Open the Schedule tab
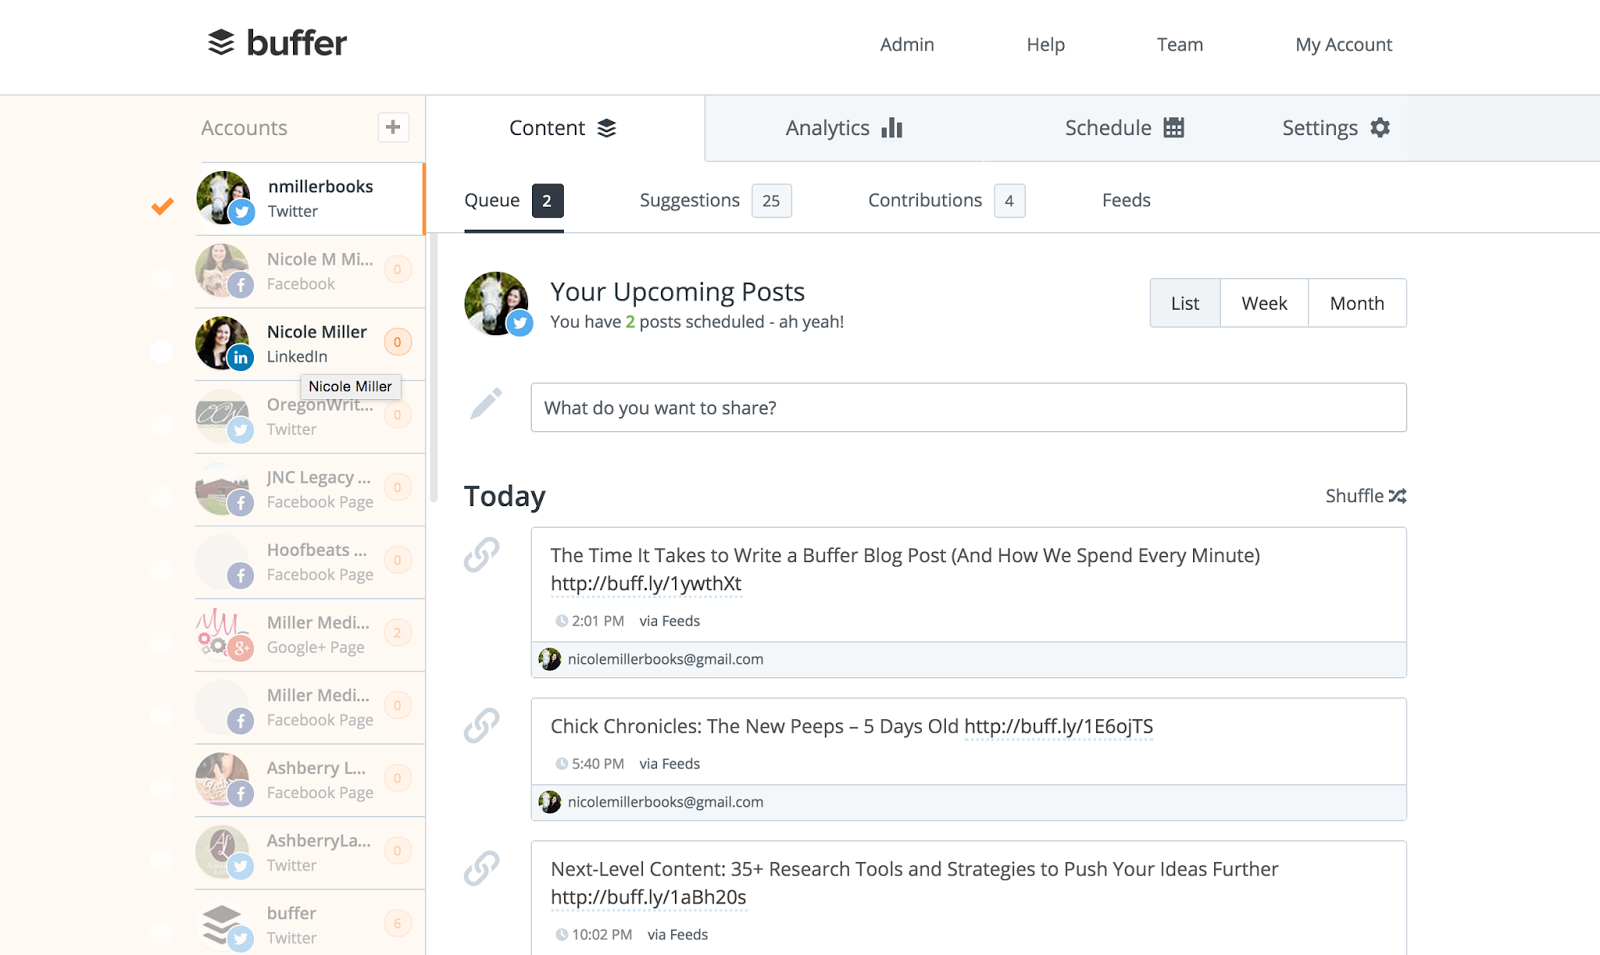Screen dimensions: 1600x955 point(1124,128)
